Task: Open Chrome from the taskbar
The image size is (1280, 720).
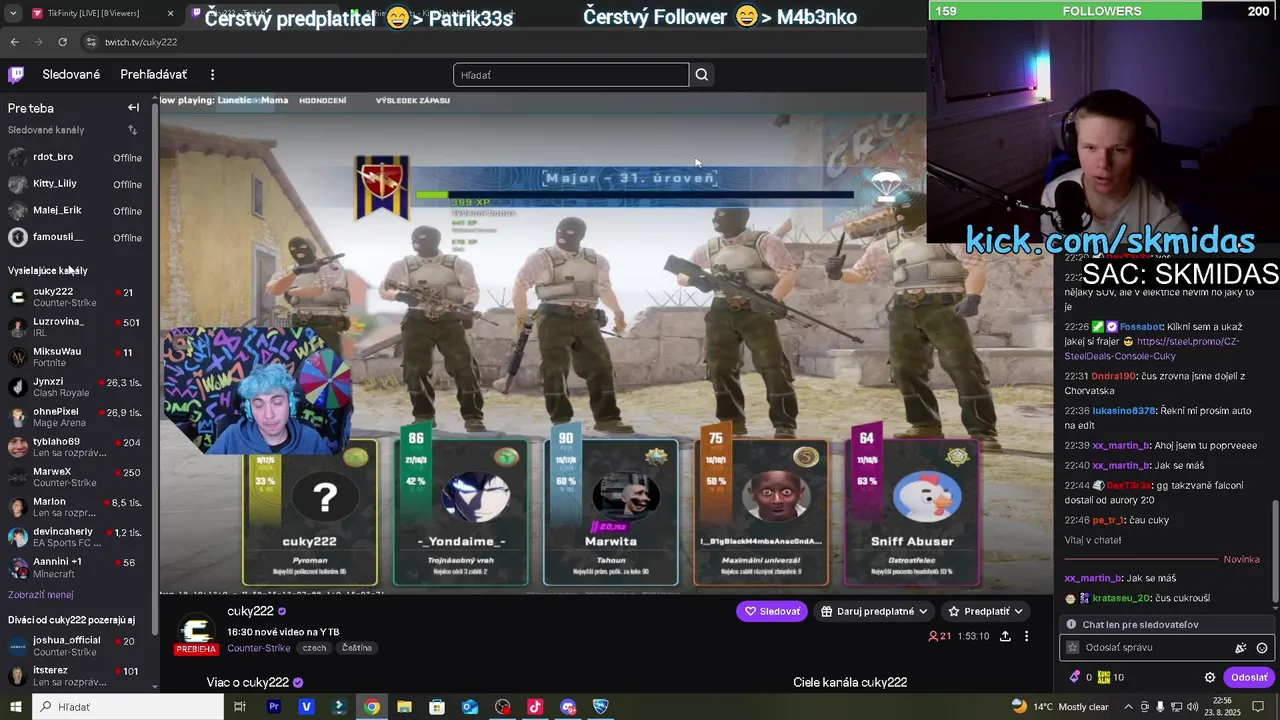Action: point(371,706)
